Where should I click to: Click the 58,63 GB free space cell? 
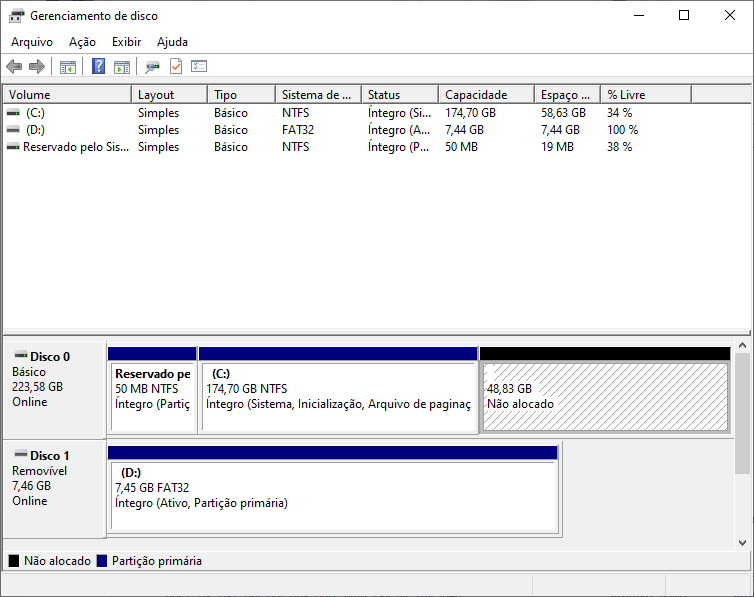click(x=563, y=112)
